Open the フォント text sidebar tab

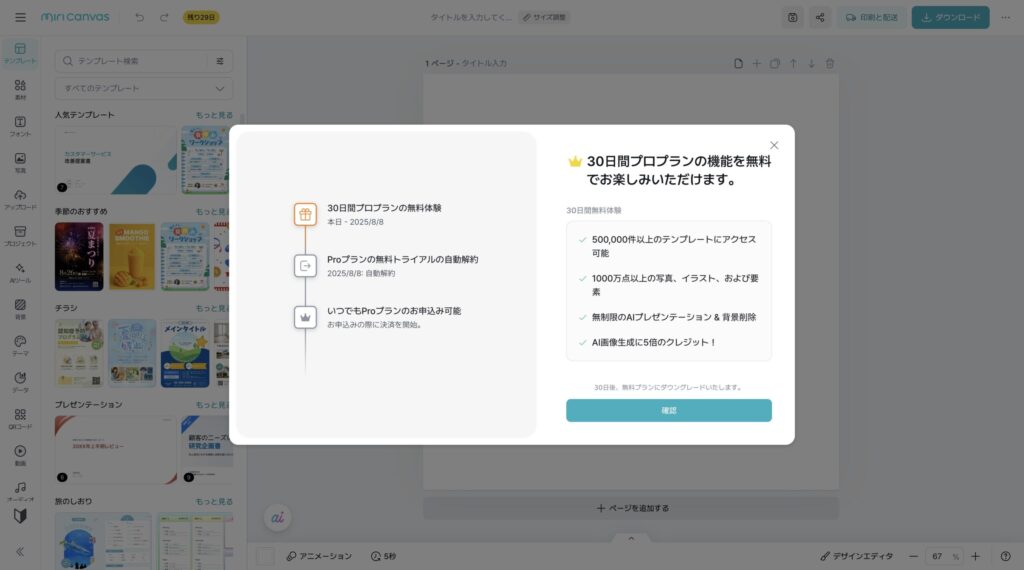[x=20, y=126]
